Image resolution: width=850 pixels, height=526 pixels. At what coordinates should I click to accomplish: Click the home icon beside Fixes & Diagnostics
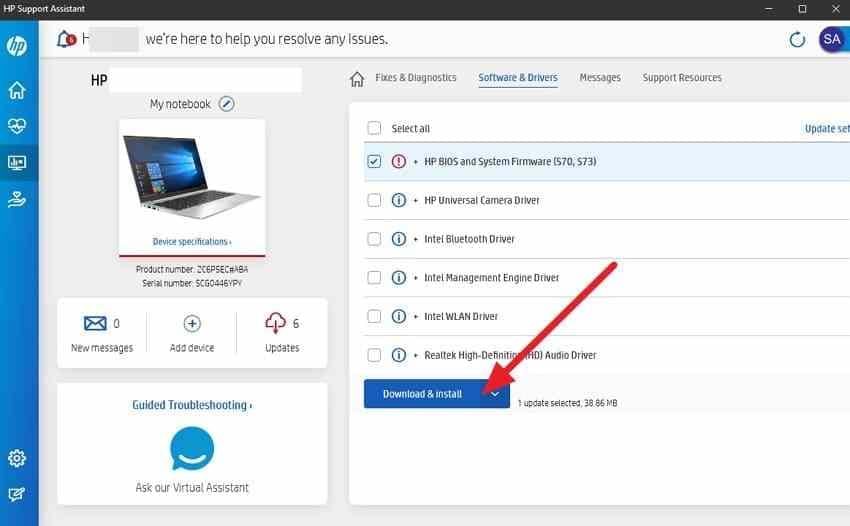pyautogui.click(x=357, y=79)
